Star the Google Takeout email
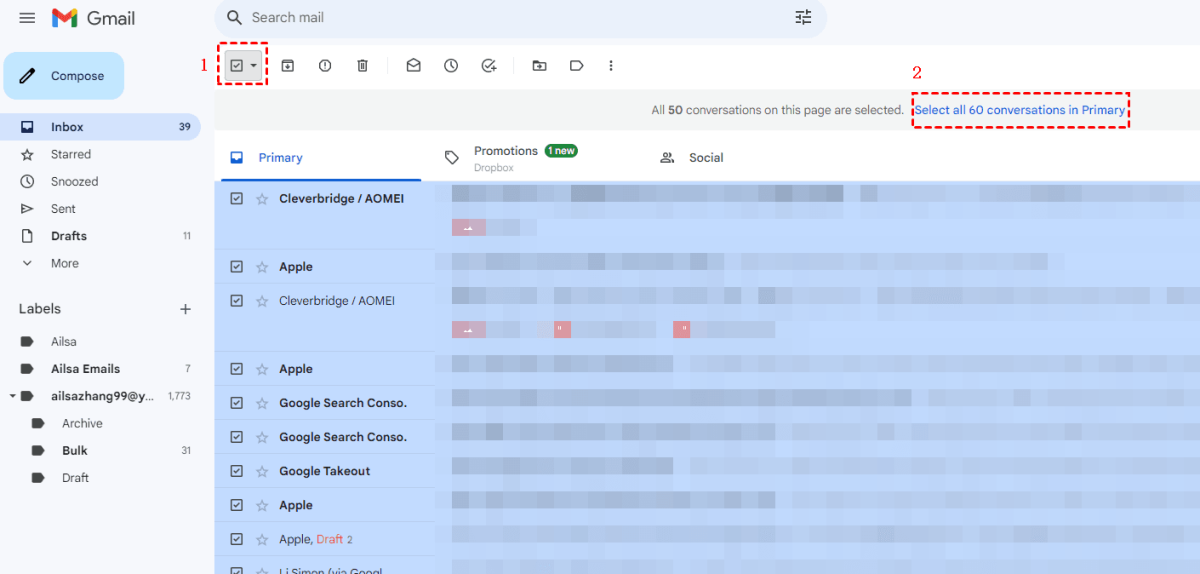Viewport: 1200px width, 574px height. click(x=262, y=471)
